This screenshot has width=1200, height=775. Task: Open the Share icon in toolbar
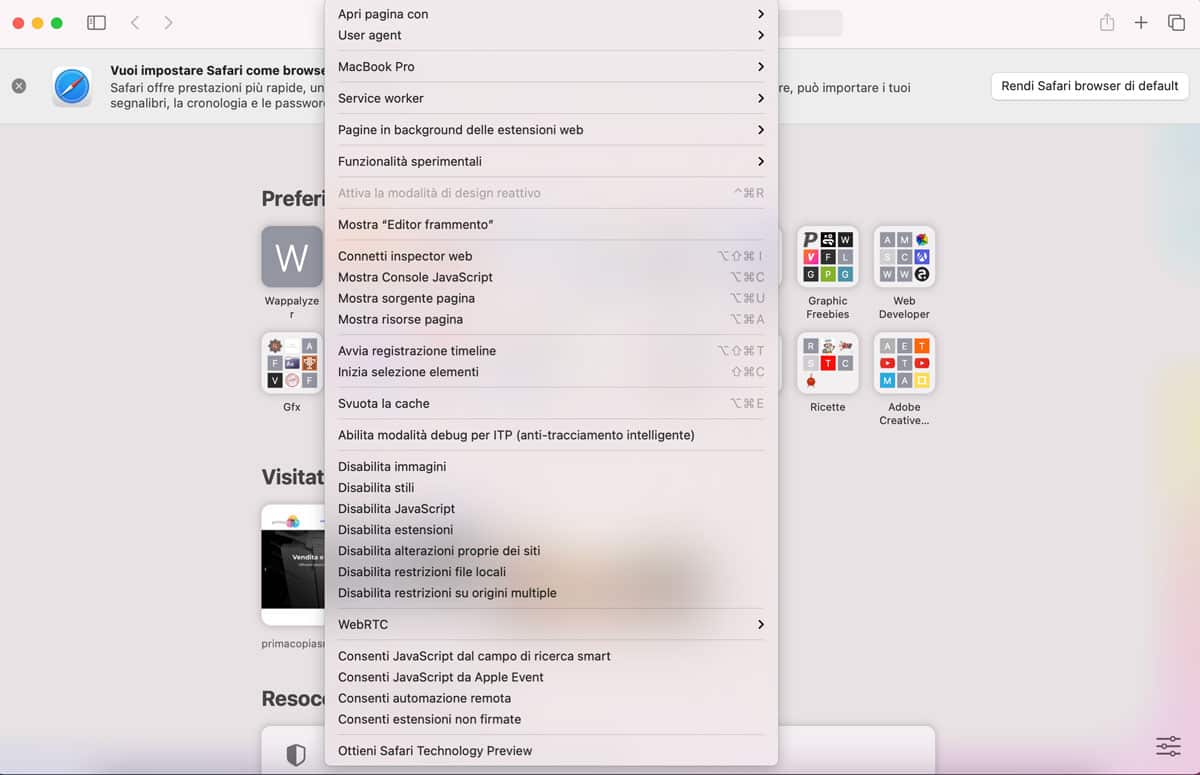coord(1107,22)
